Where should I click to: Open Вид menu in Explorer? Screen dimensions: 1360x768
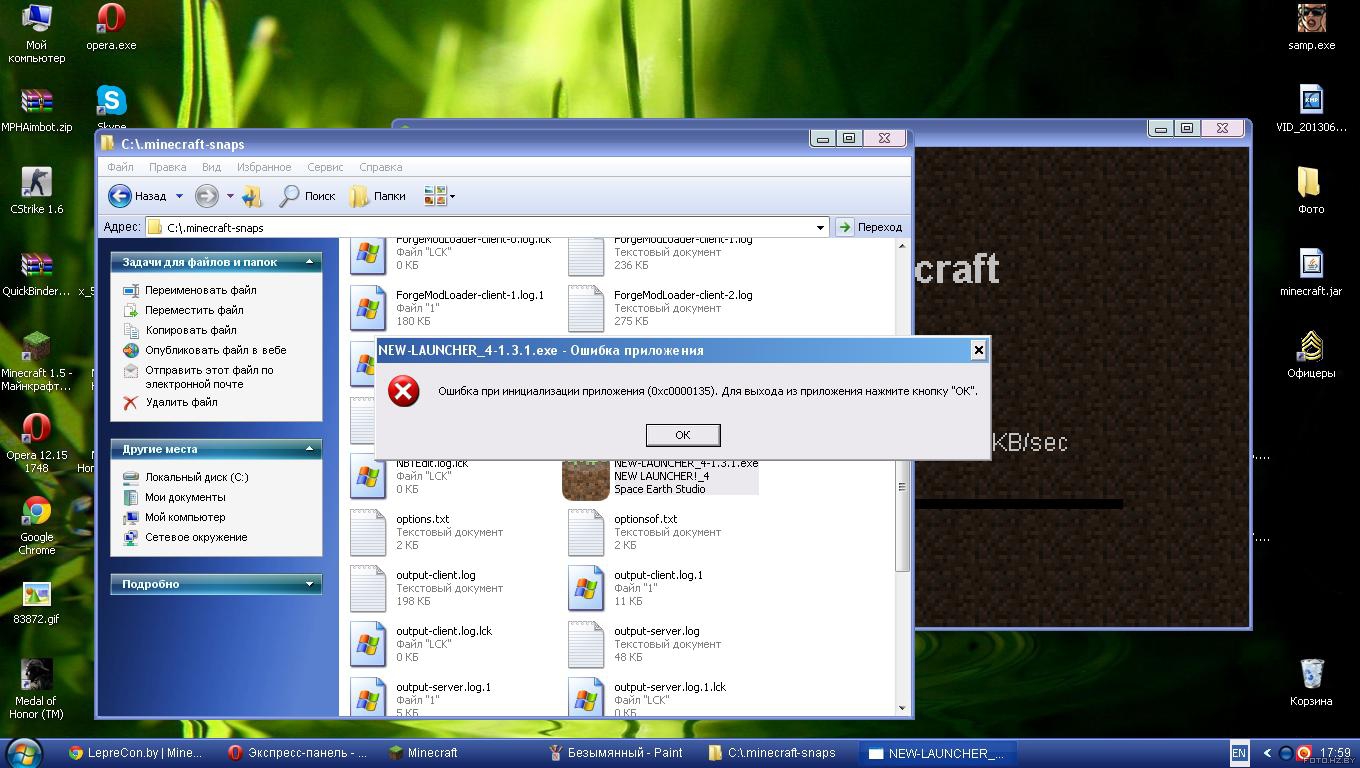211,167
